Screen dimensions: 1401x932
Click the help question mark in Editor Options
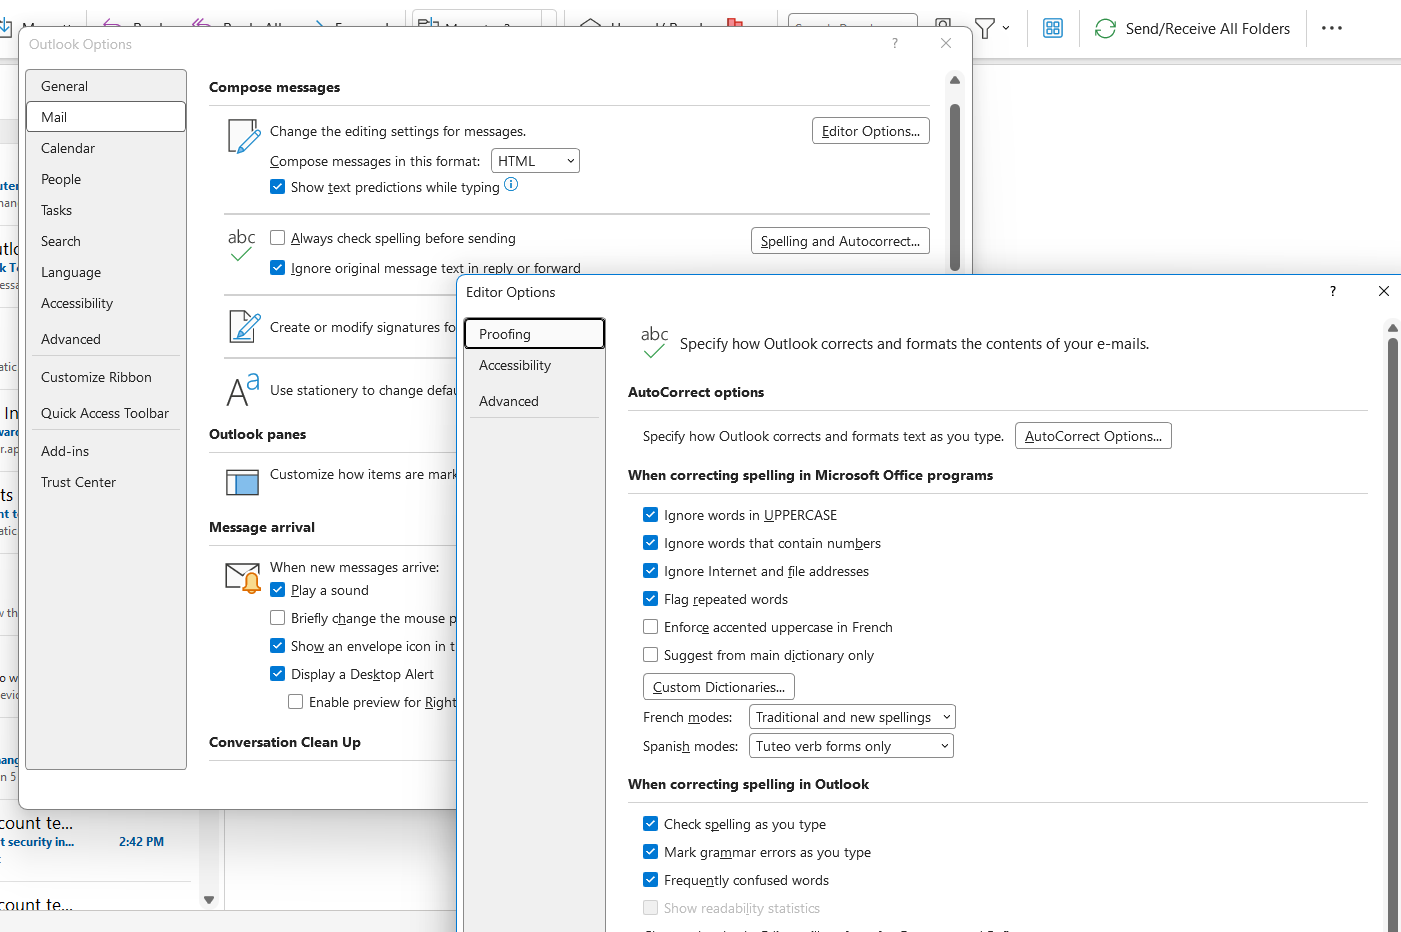[1332, 291]
